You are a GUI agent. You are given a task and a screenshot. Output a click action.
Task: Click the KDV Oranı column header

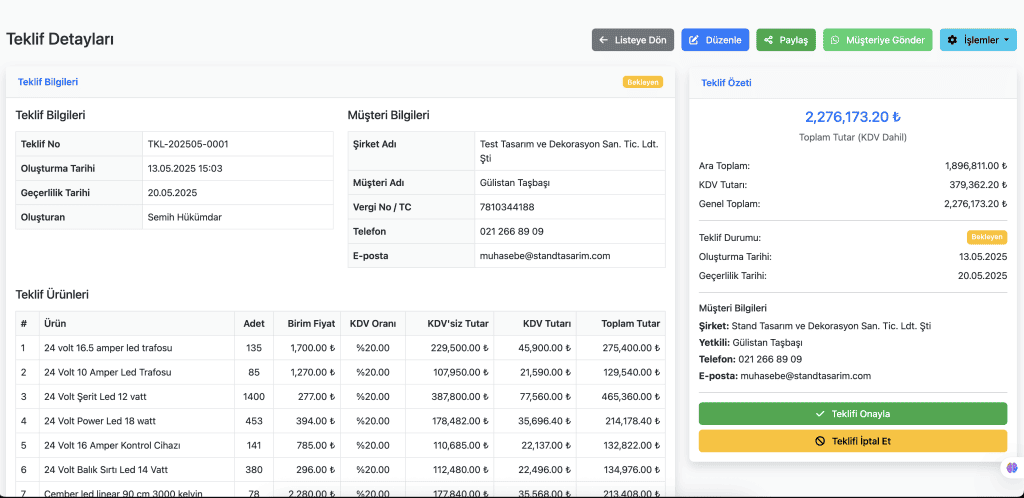[373, 323]
